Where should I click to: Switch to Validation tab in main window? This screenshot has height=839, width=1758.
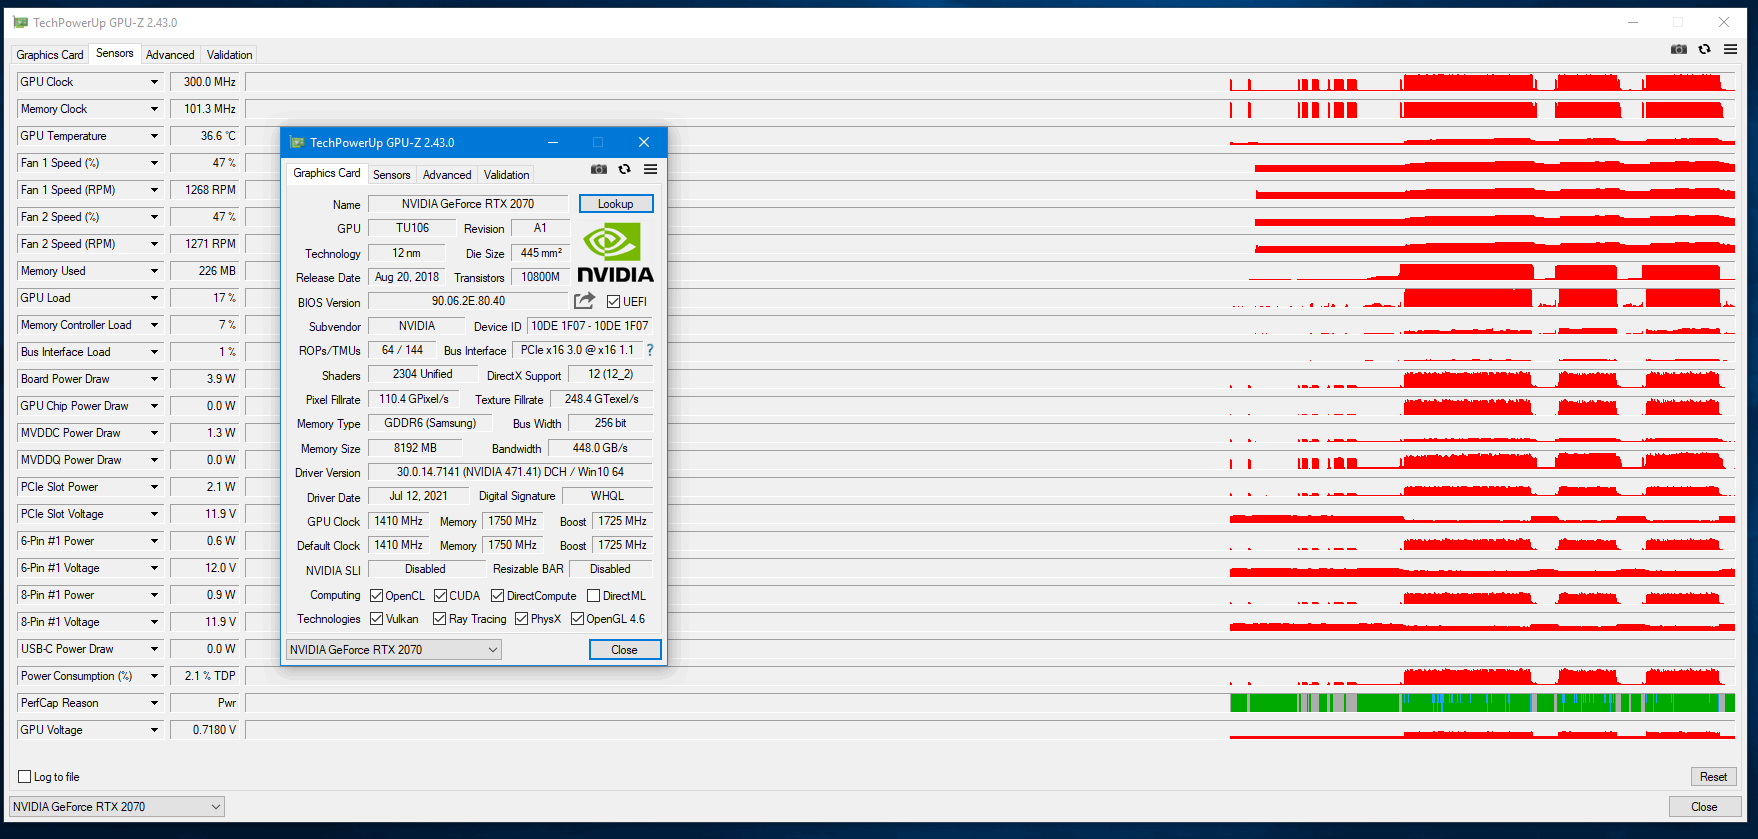point(229,55)
